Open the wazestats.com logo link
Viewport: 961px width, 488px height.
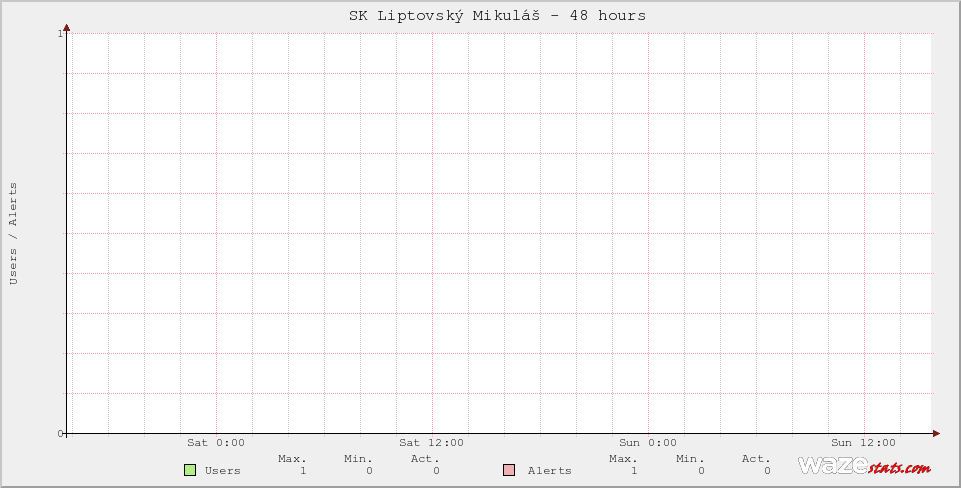point(864,466)
